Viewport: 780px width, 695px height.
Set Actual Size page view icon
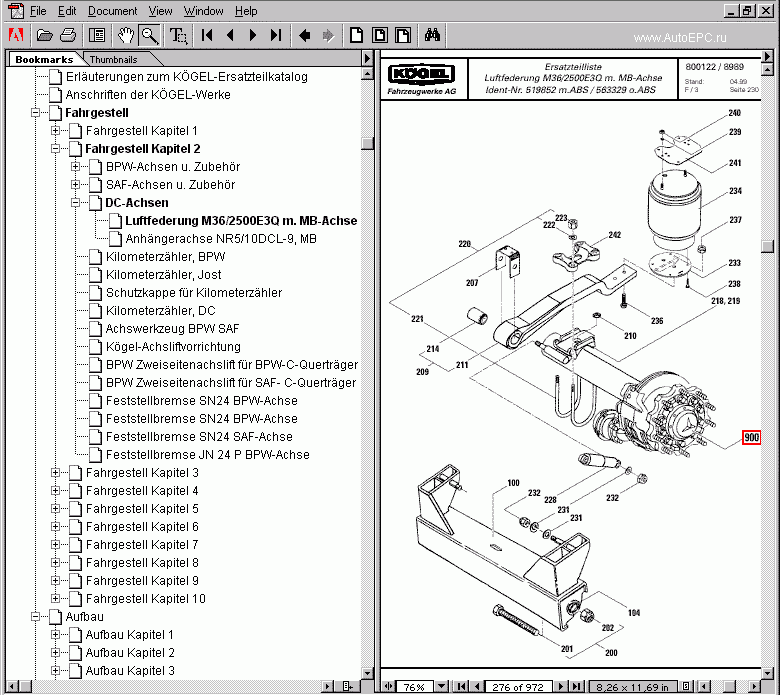pyautogui.click(x=356, y=35)
